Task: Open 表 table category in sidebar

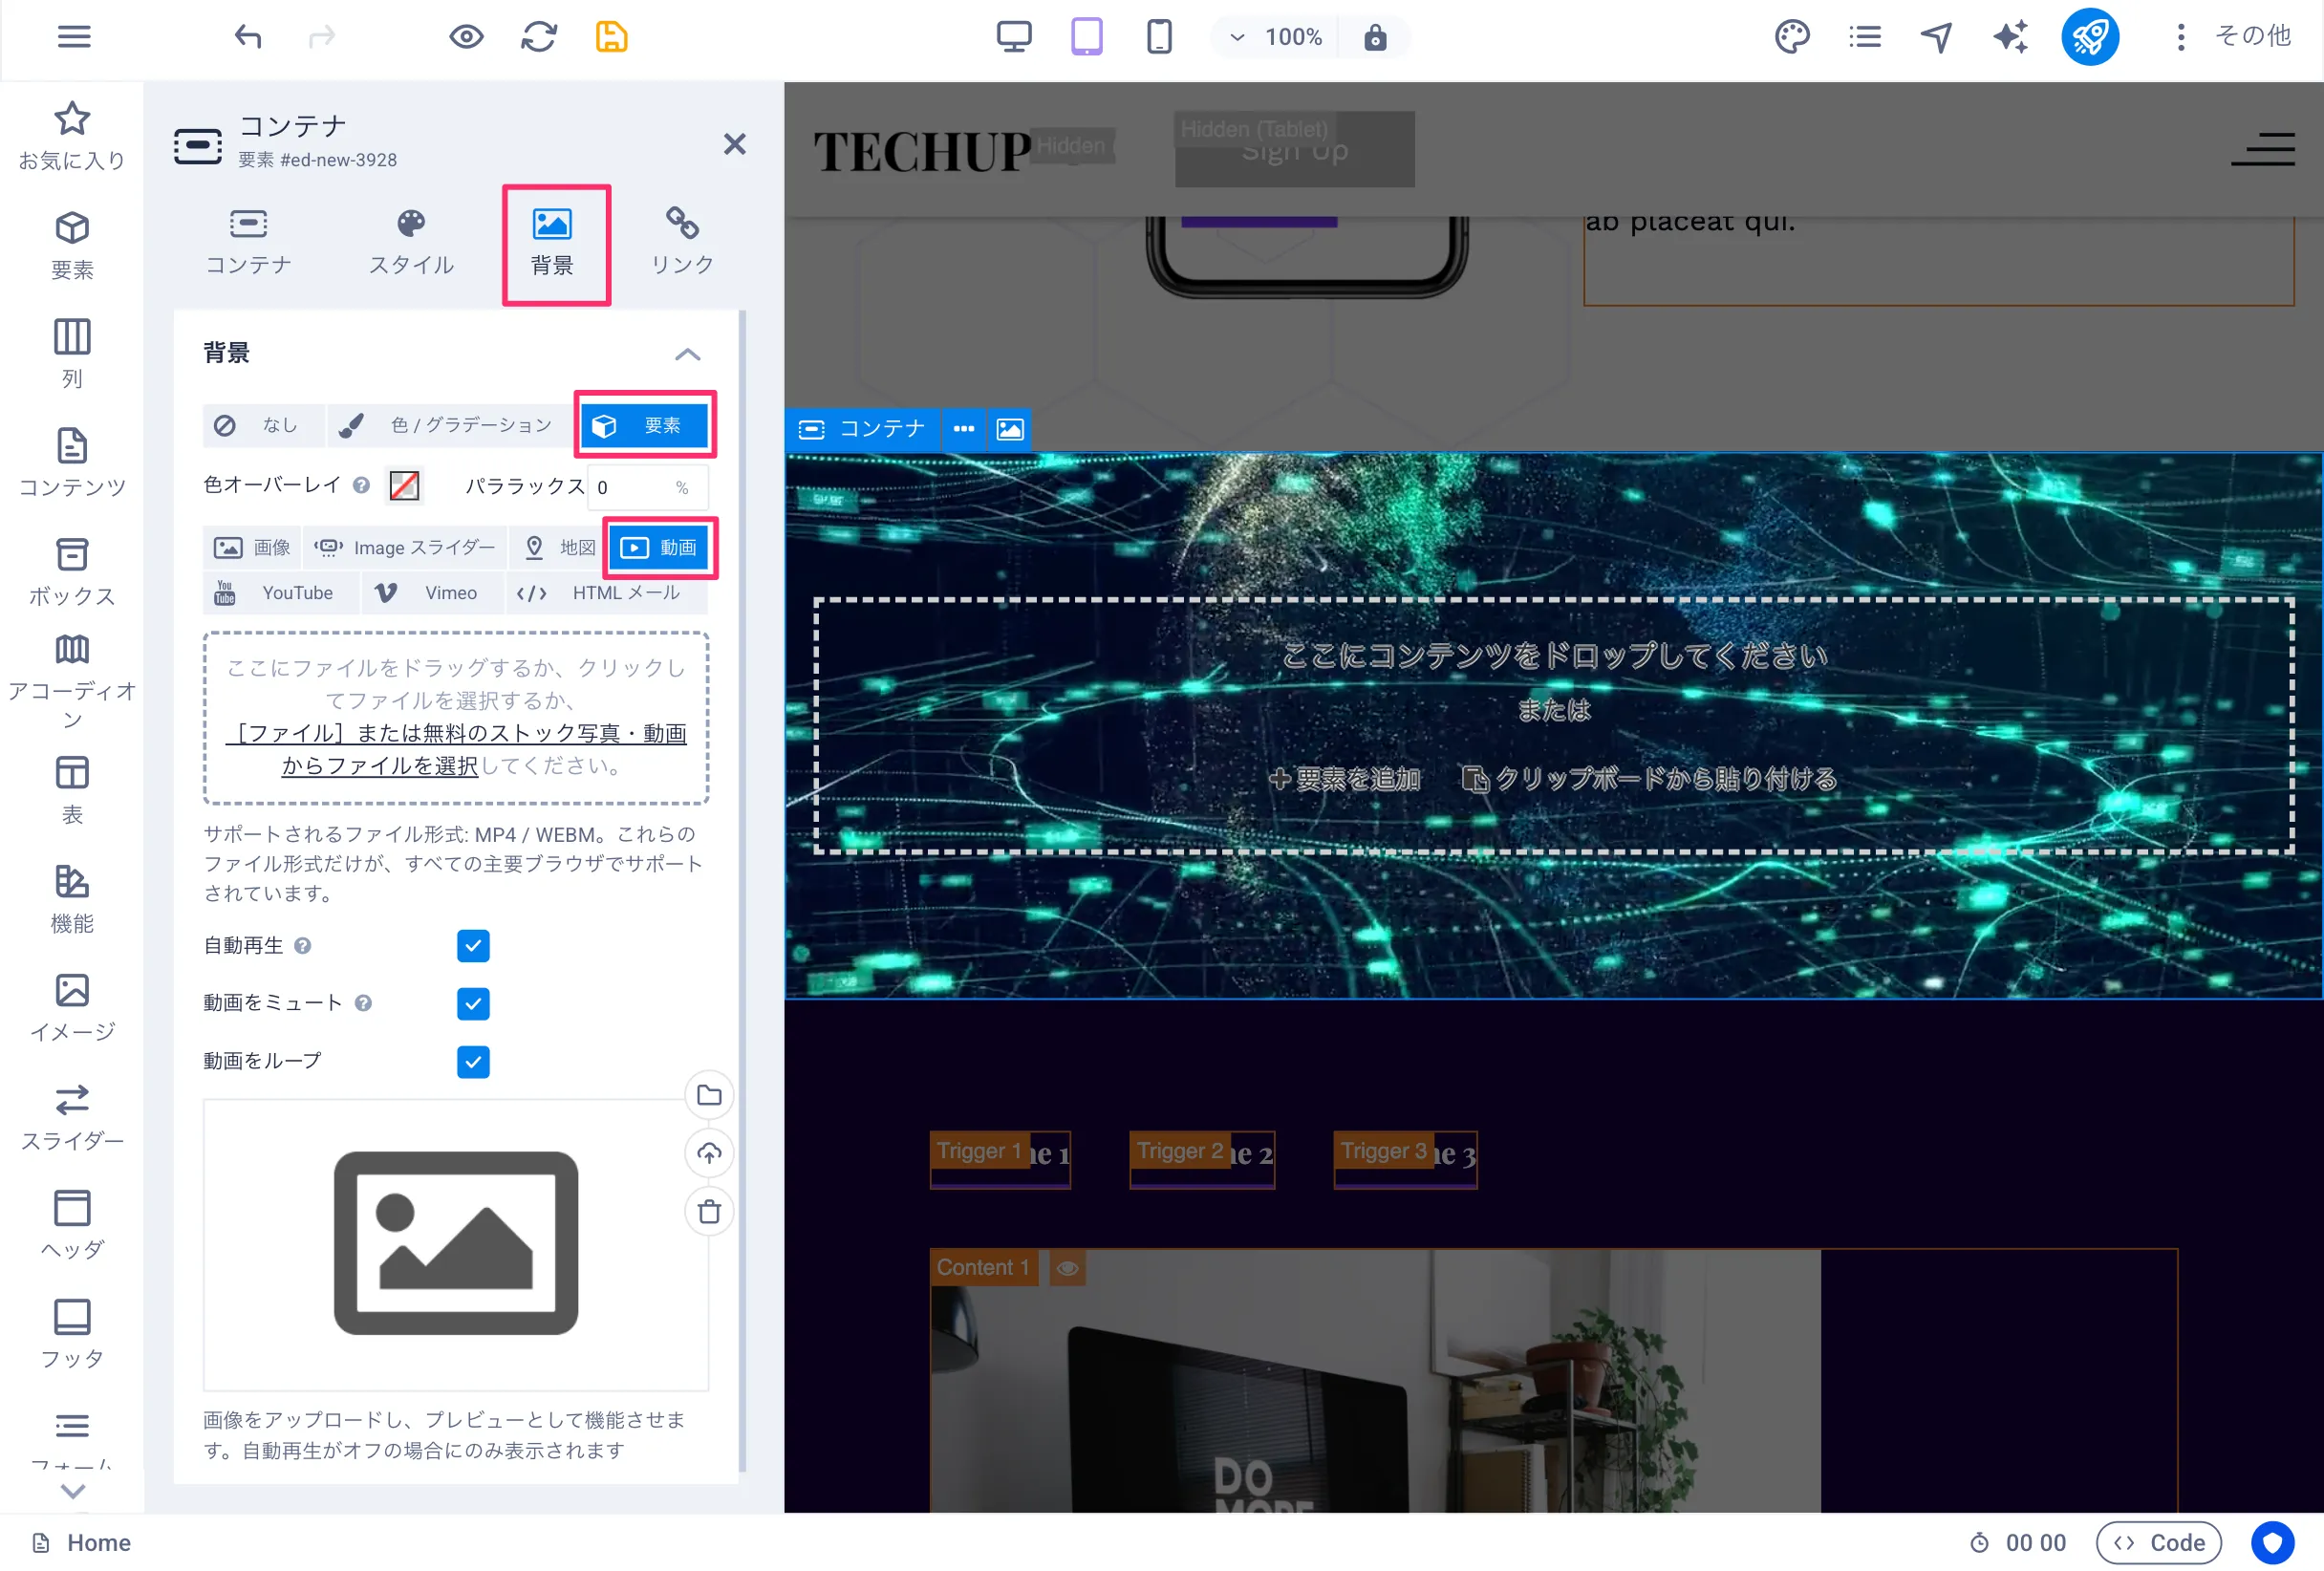Action: click(72, 789)
